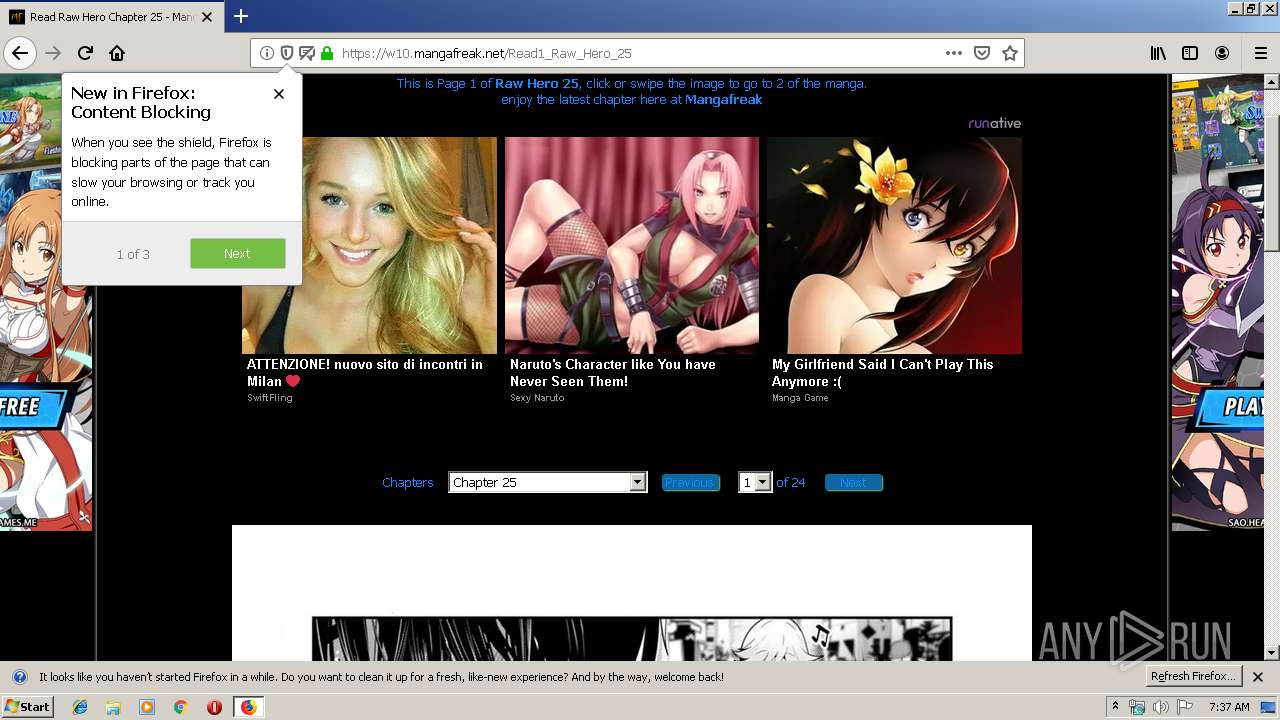Click the green padlock security icon

[327, 53]
